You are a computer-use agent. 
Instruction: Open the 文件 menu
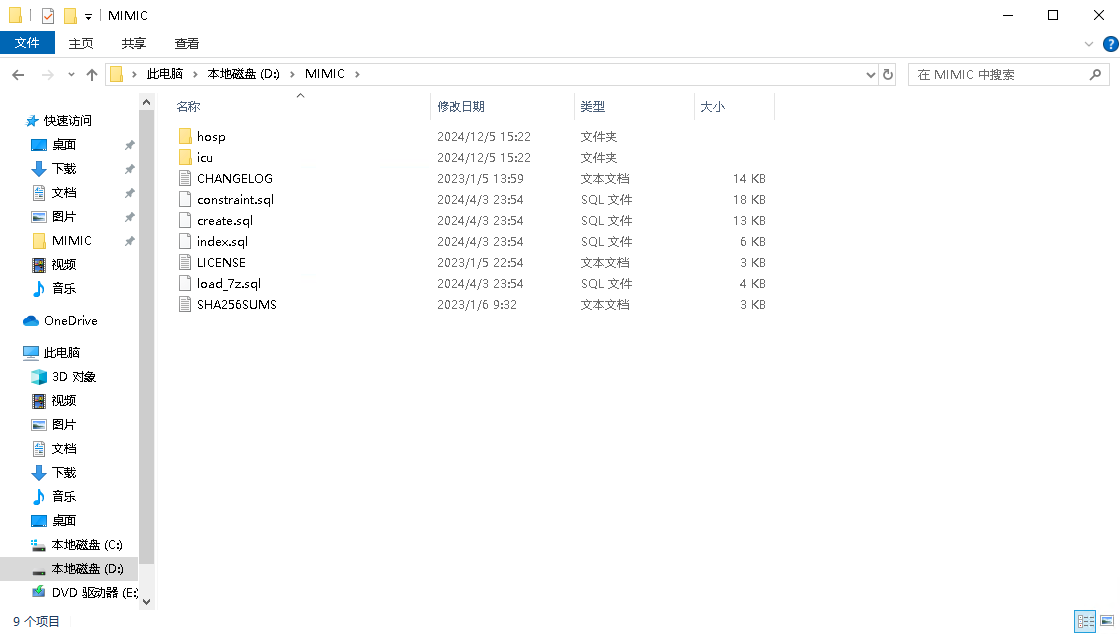pyautogui.click(x=27, y=43)
